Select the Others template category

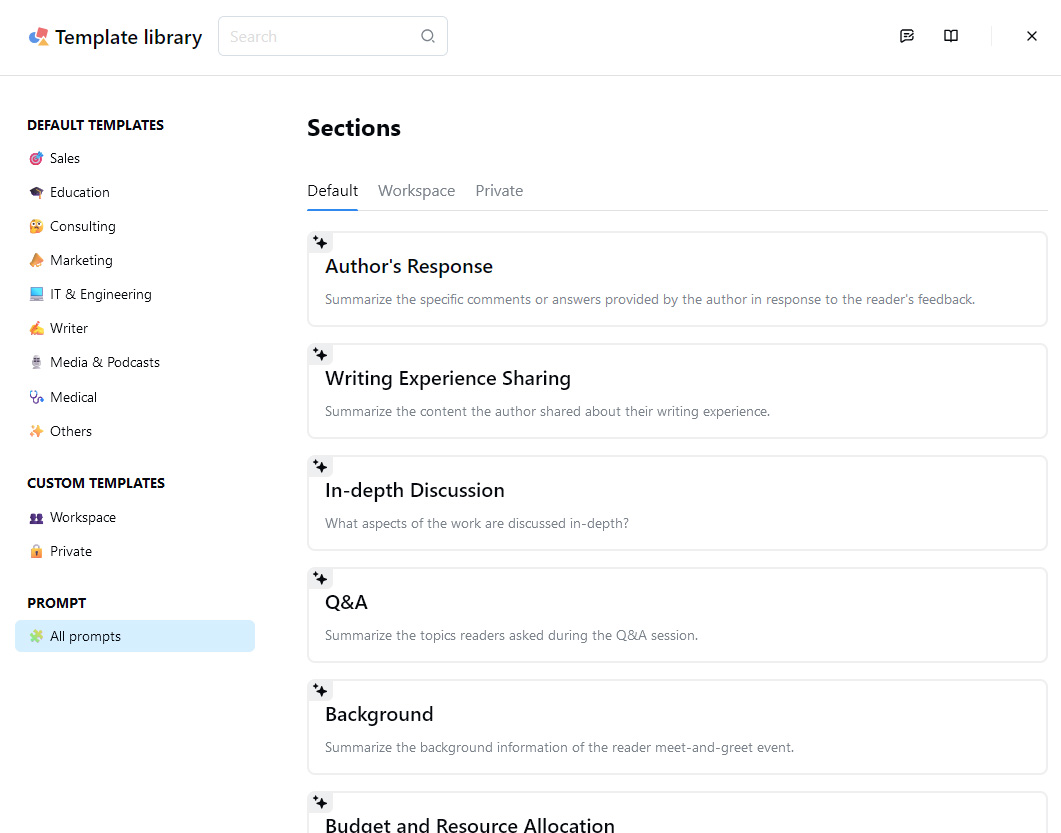(x=135, y=431)
